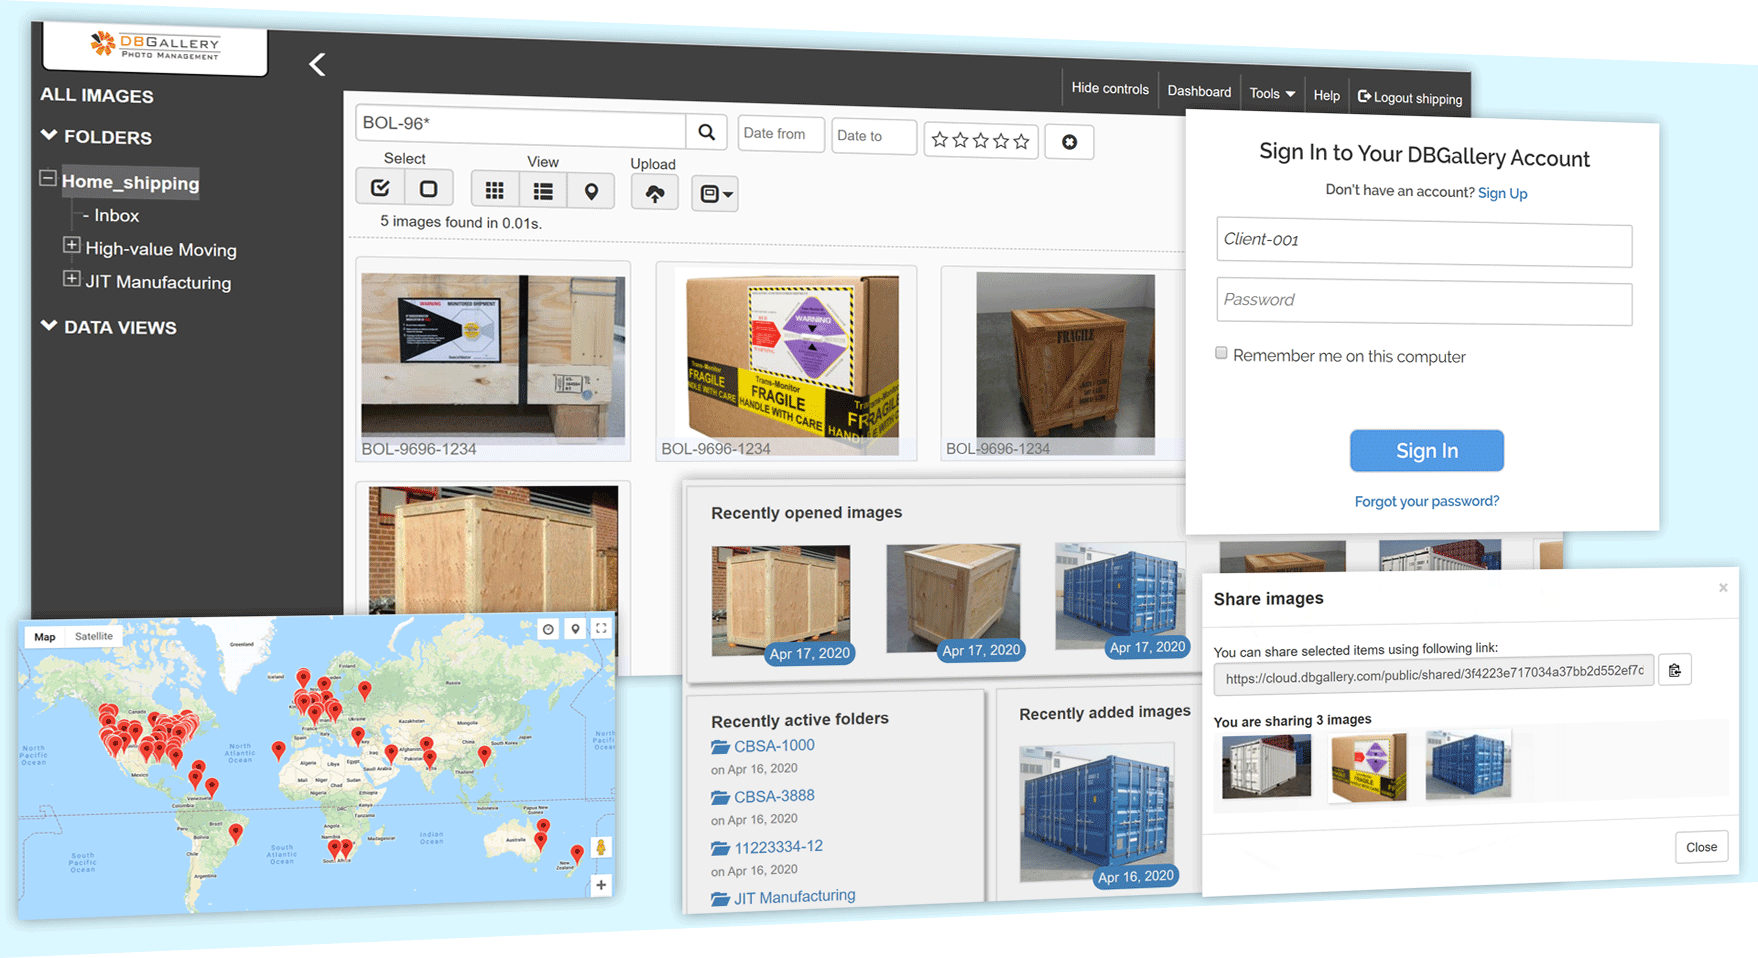Deselect all using empty box icon
The height and width of the screenshot is (958, 1758).
428,189
